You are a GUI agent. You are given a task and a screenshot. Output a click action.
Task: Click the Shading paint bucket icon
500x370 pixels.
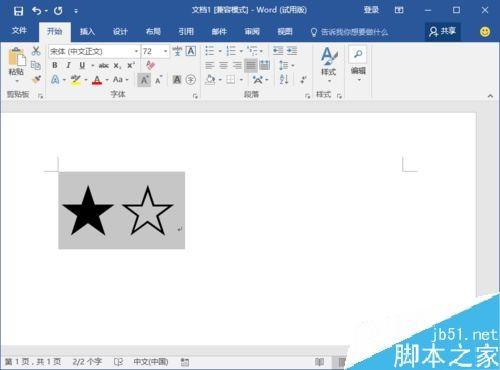210,80
